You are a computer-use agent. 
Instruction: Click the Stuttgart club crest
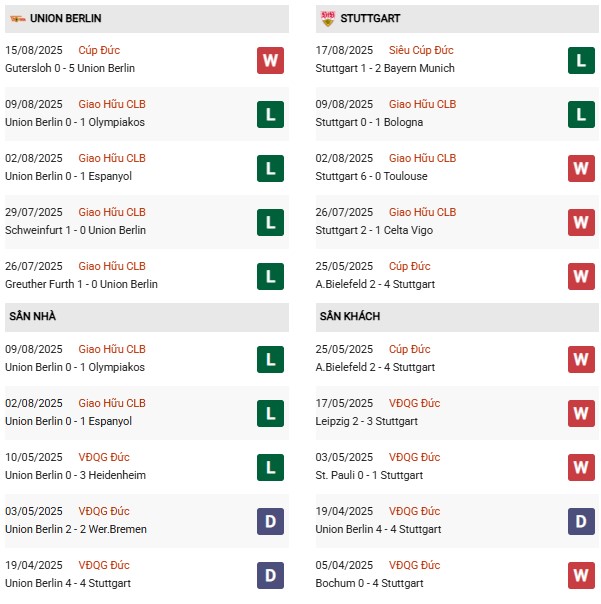pos(327,18)
